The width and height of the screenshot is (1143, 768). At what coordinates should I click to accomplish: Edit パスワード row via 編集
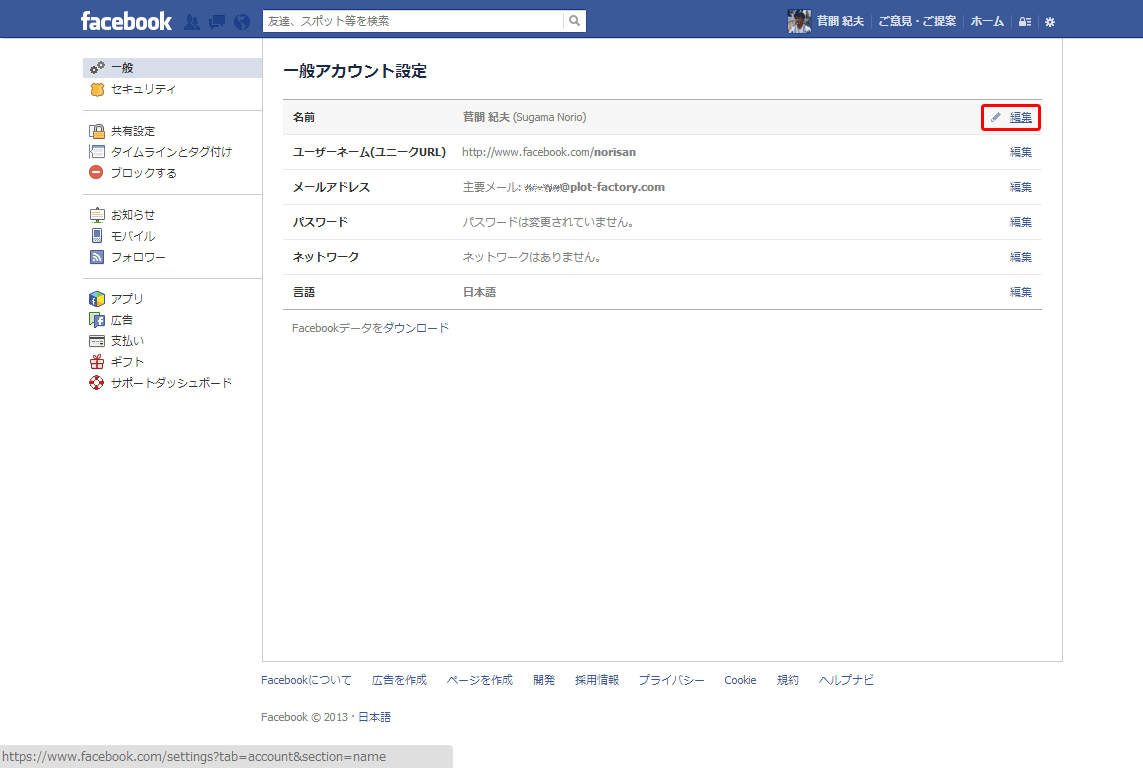[1021, 222]
